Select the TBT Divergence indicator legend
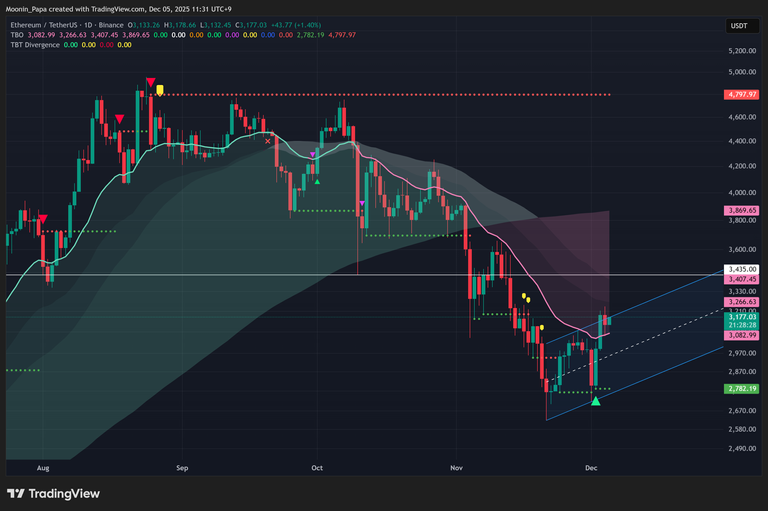768x511 pixels. (x=32, y=45)
